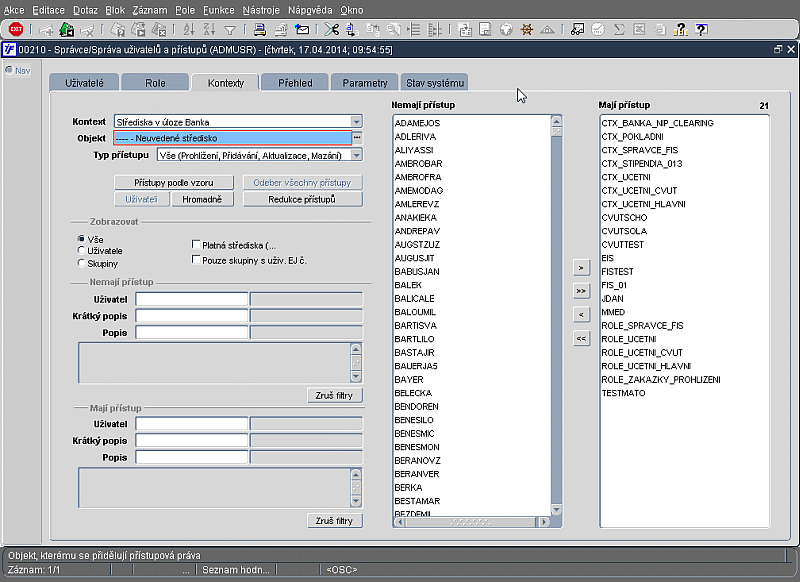
Task: Click the save record icon in the toolbar
Action: pos(66,30)
